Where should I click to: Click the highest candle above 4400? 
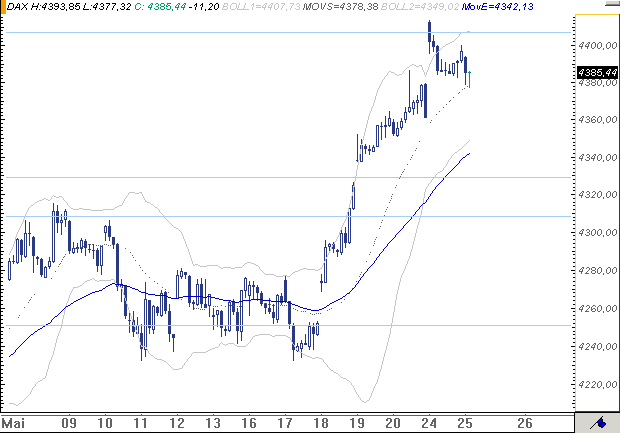429,36
